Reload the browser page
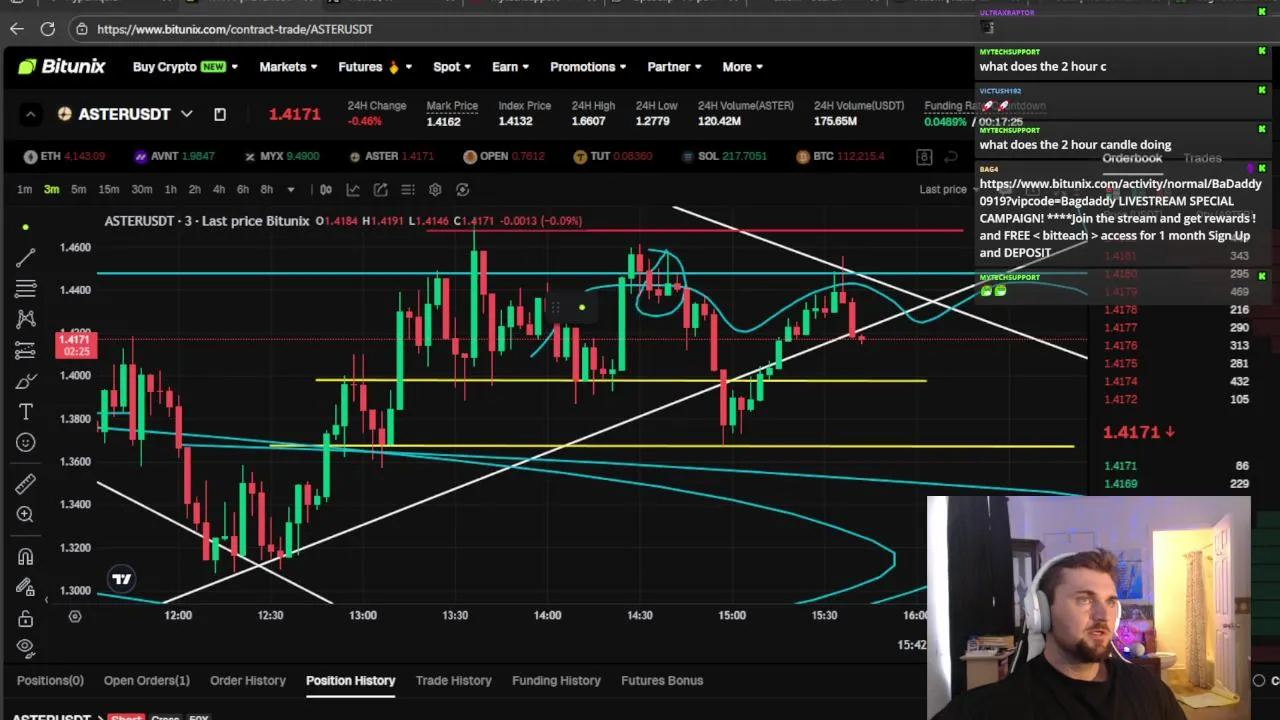1280x720 pixels. 47,29
